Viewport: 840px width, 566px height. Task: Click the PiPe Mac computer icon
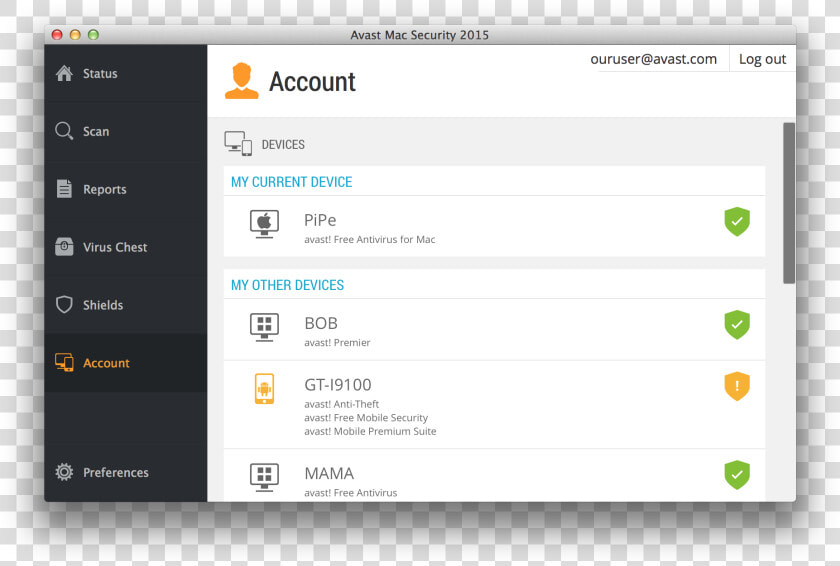[x=265, y=224]
